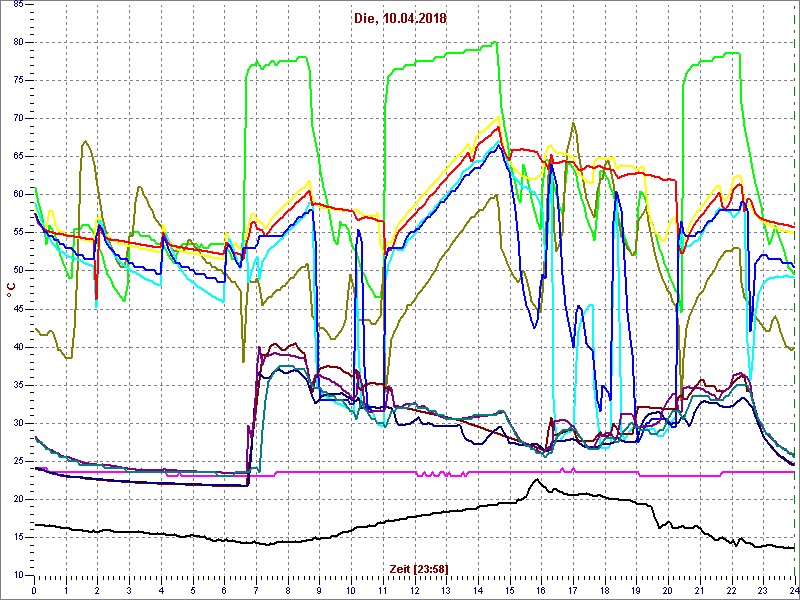This screenshot has width=800, height=600.
Task: Click hour 17 on the time axis
Action: click(573, 589)
